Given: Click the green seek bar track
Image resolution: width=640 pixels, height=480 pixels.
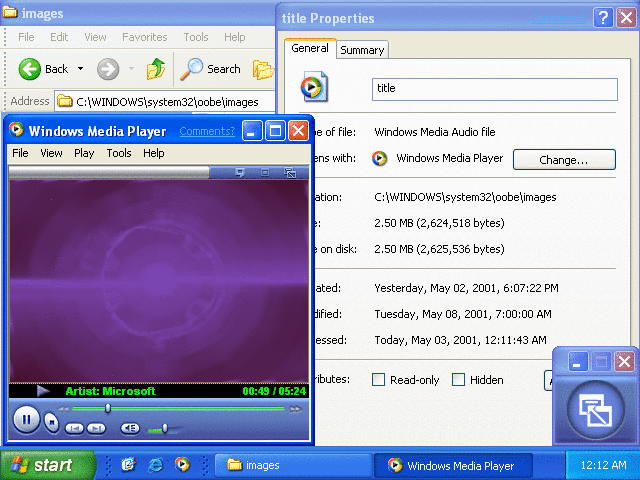Looking at the screenshot, I should tap(178, 408).
